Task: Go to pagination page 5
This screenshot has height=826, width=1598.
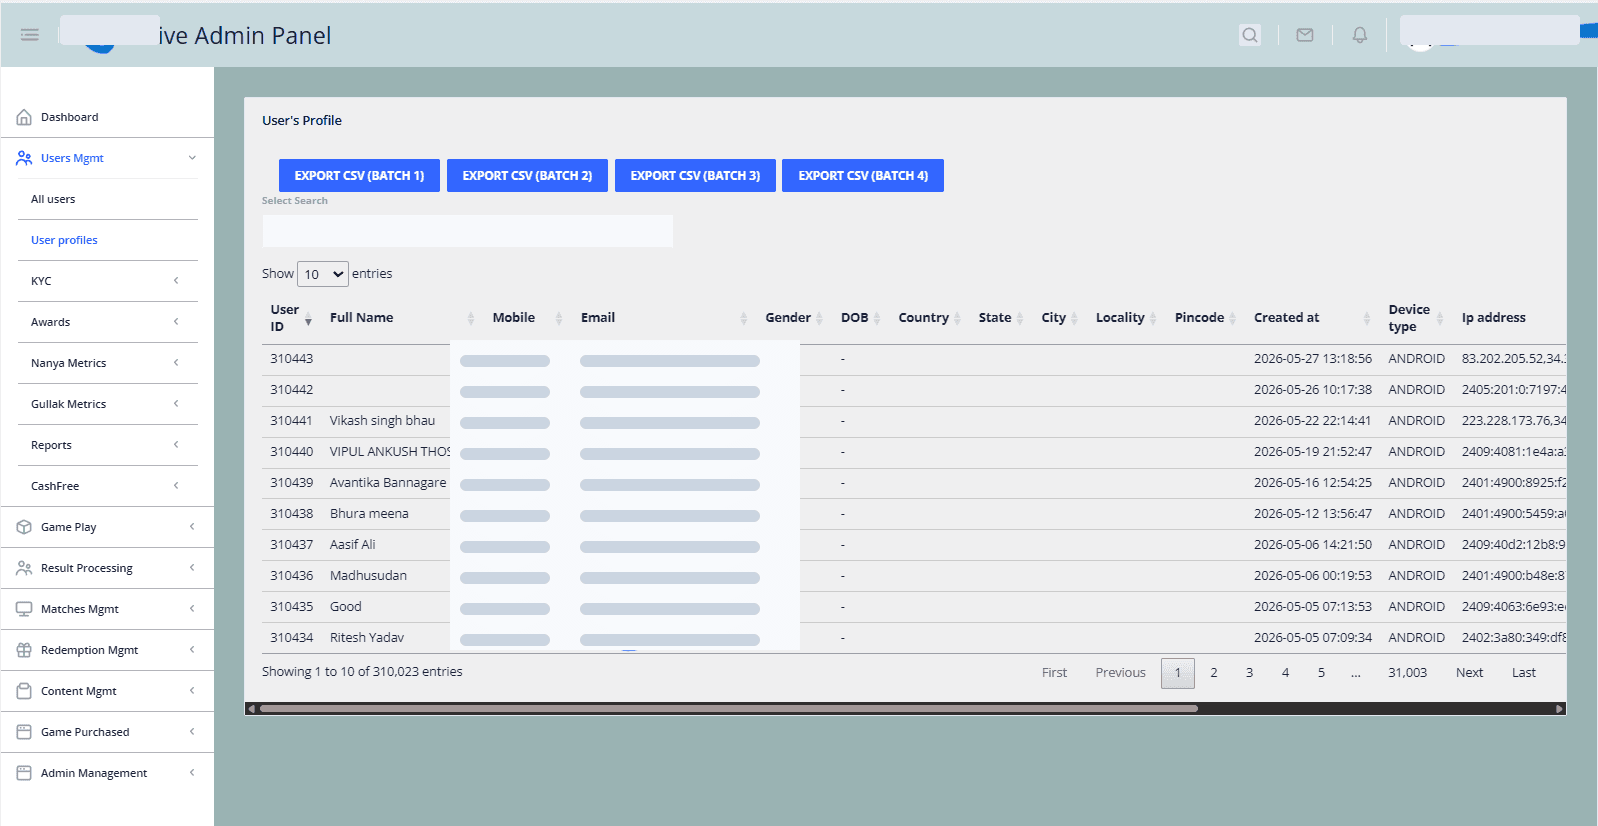Action: [1321, 673]
